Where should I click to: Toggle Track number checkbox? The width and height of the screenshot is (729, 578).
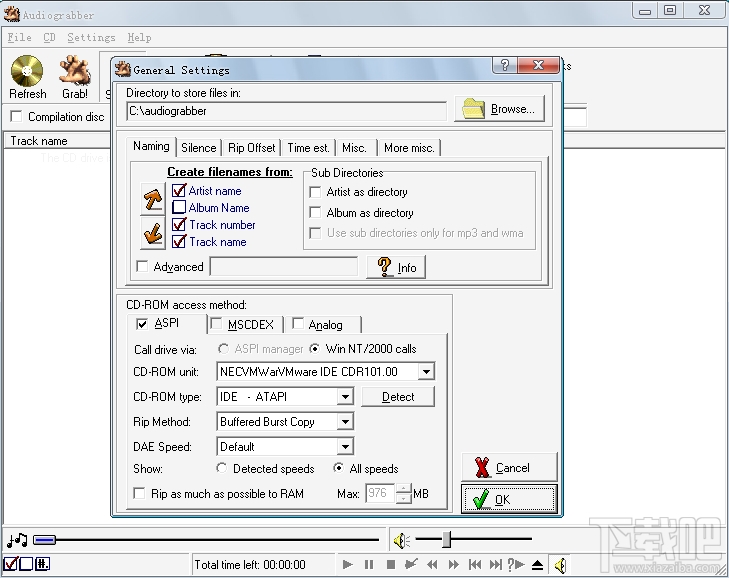pos(179,225)
